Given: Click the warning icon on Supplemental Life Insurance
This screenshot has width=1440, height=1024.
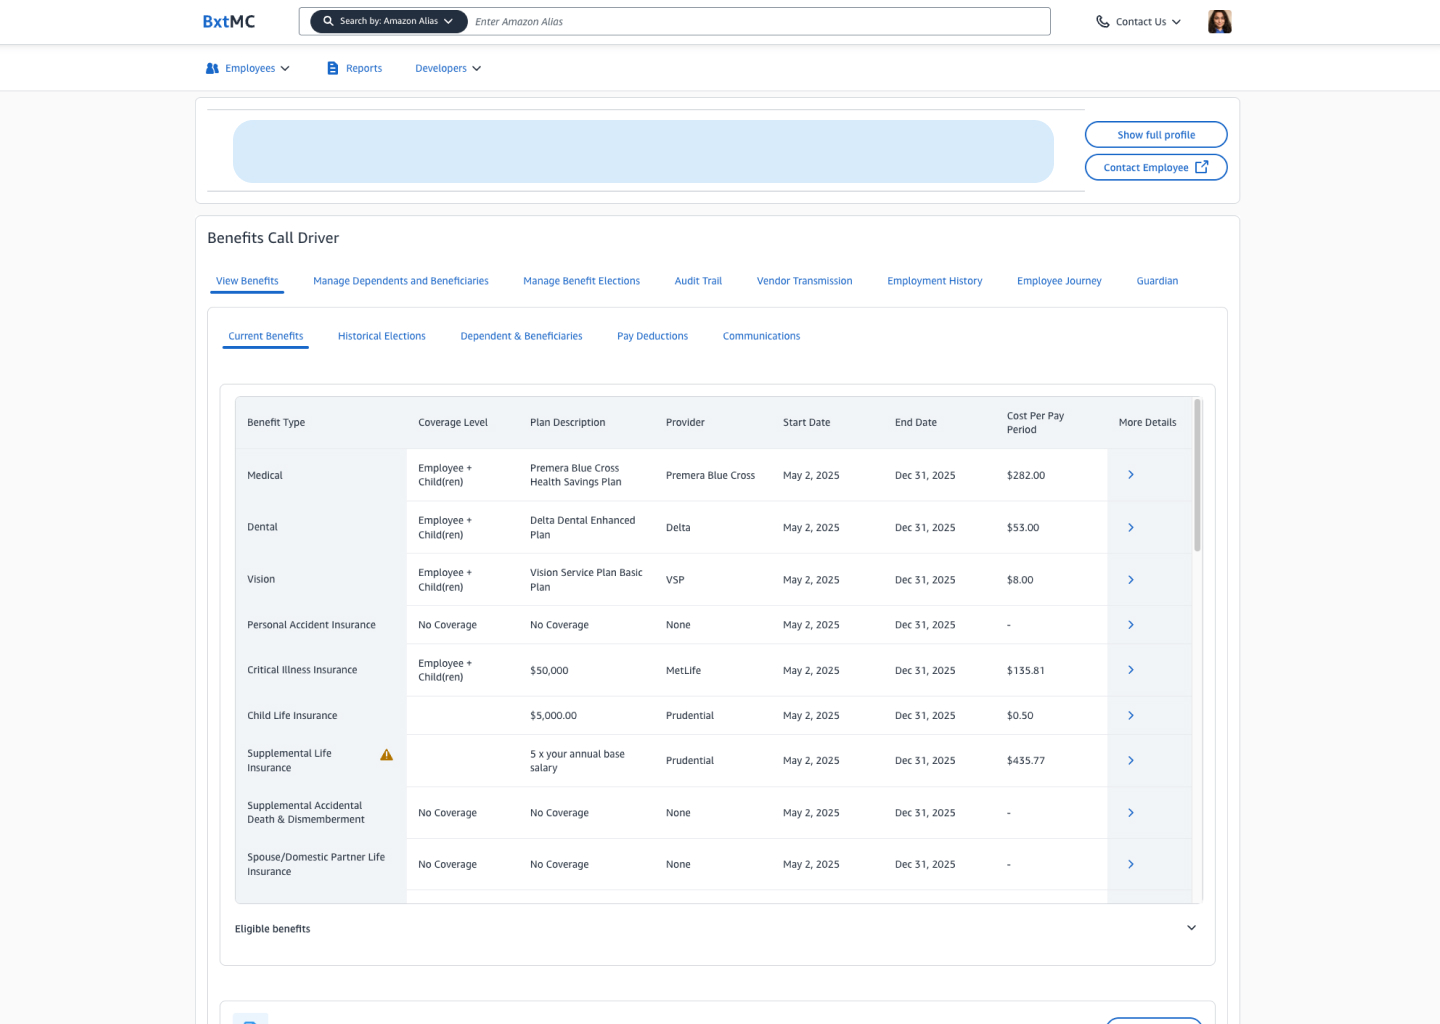Looking at the screenshot, I should pyautogui.click(x=386, y=755).
